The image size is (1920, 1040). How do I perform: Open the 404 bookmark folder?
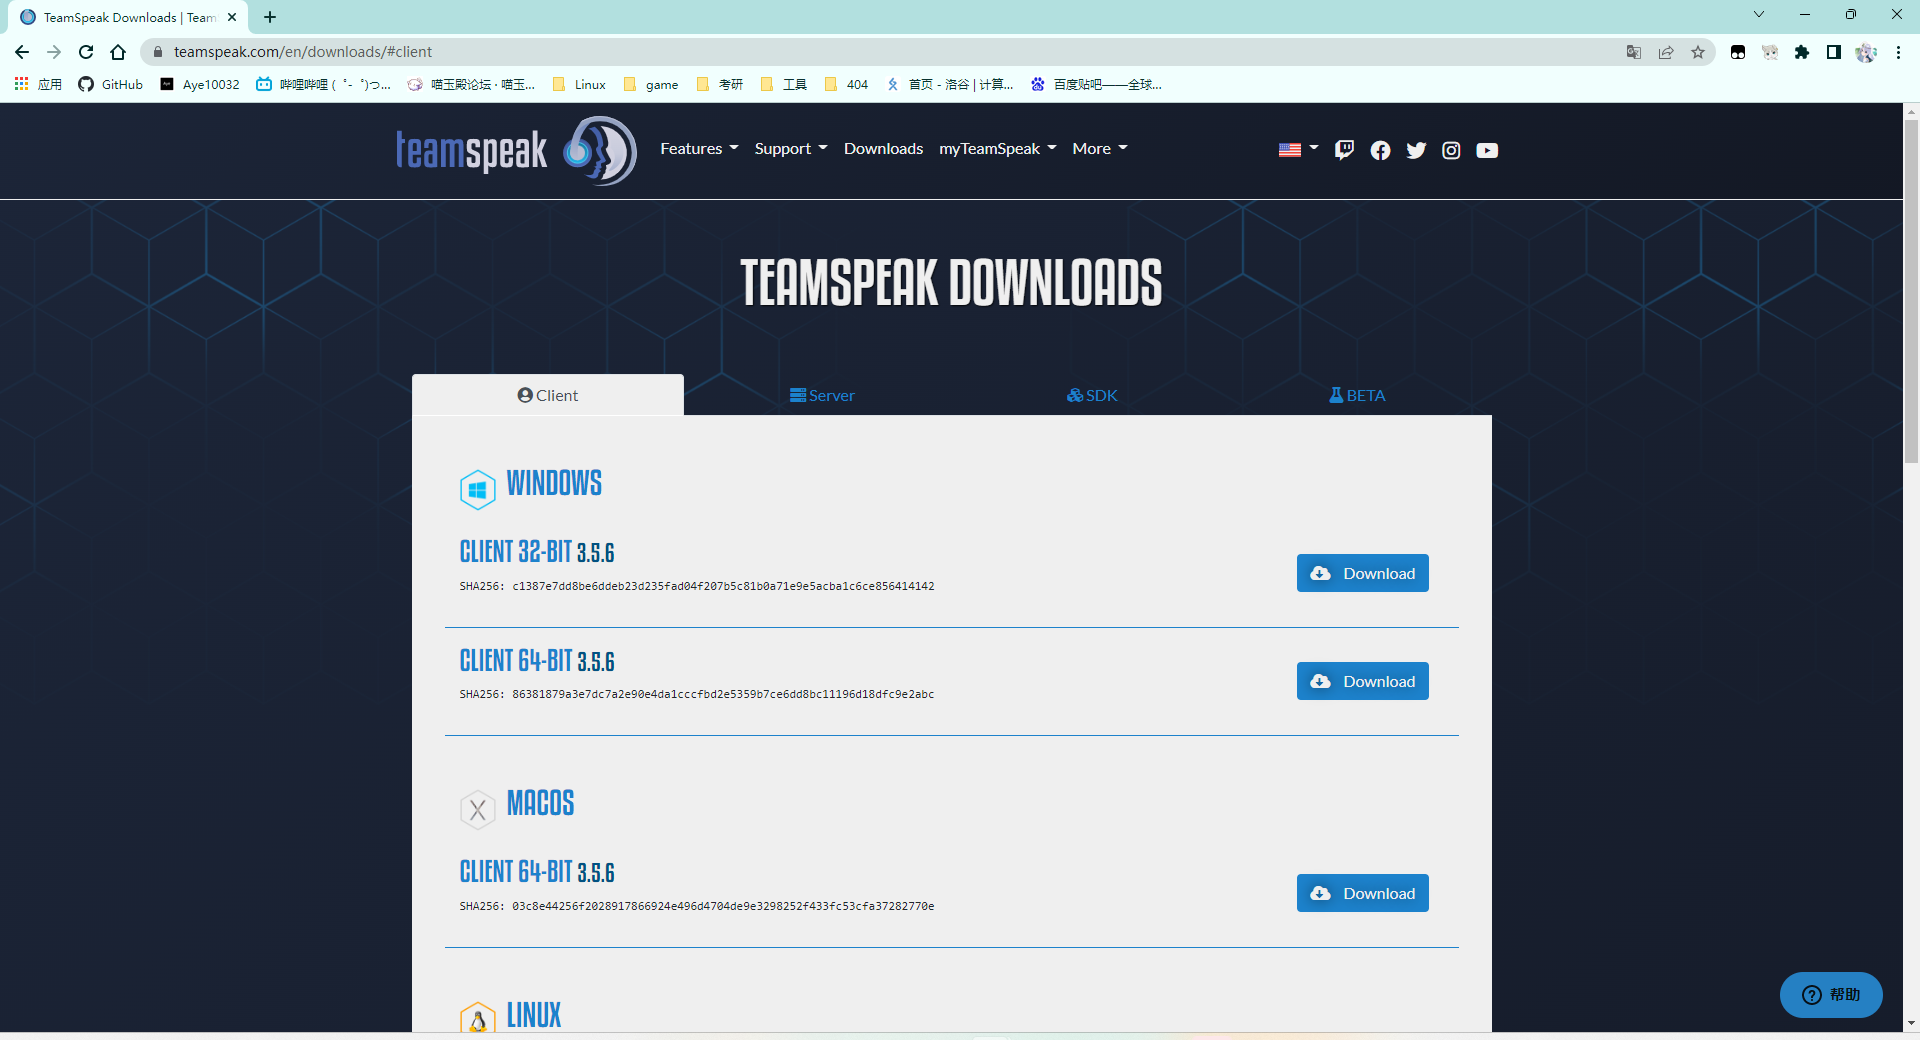(x=846, y=84)
